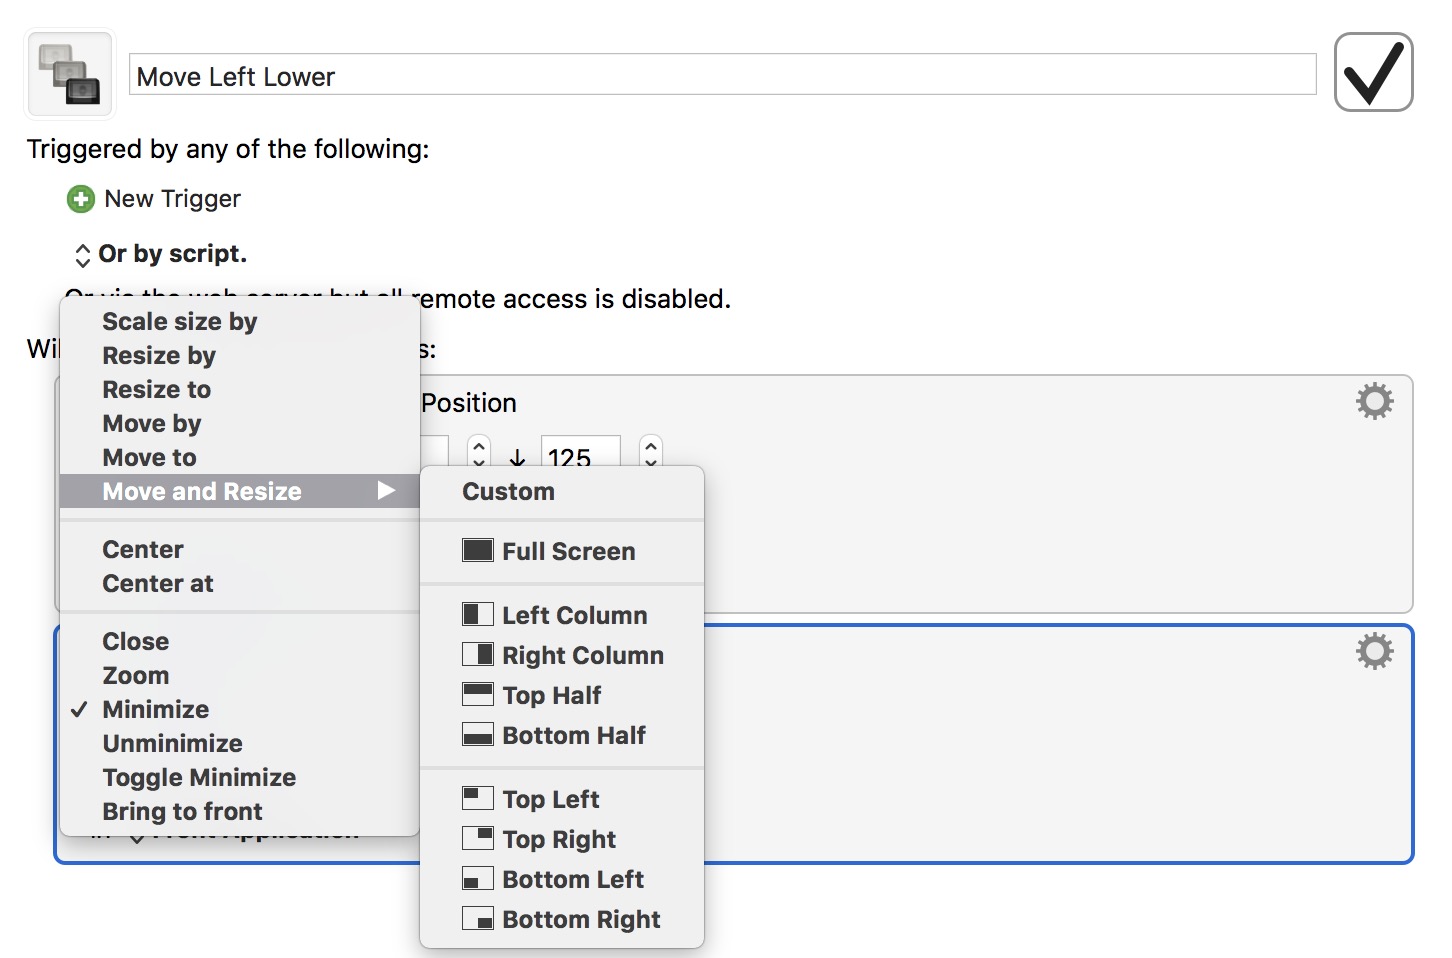The height and width of the screenshot is (958, 1452).
Task: Click the macro name field
Action: (x=722, y=75)
